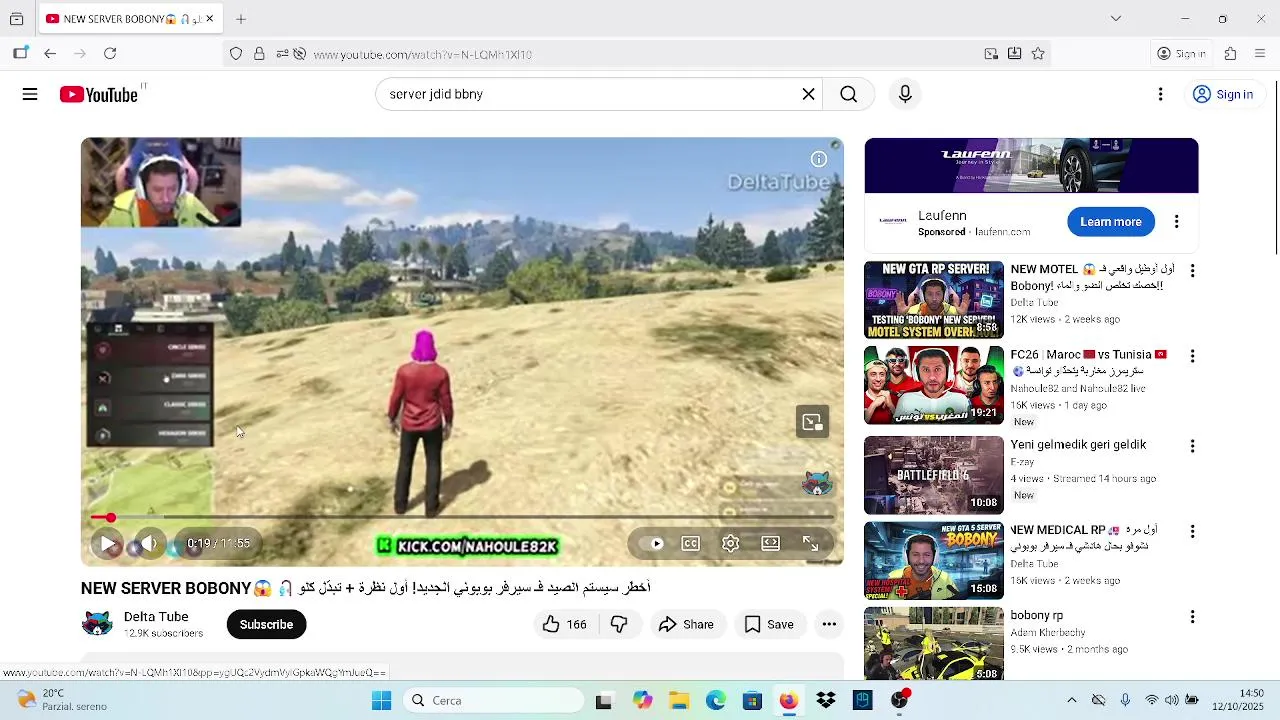Go back to the previous page
This screenshot has height=720, width=1280.
(50, 54)
